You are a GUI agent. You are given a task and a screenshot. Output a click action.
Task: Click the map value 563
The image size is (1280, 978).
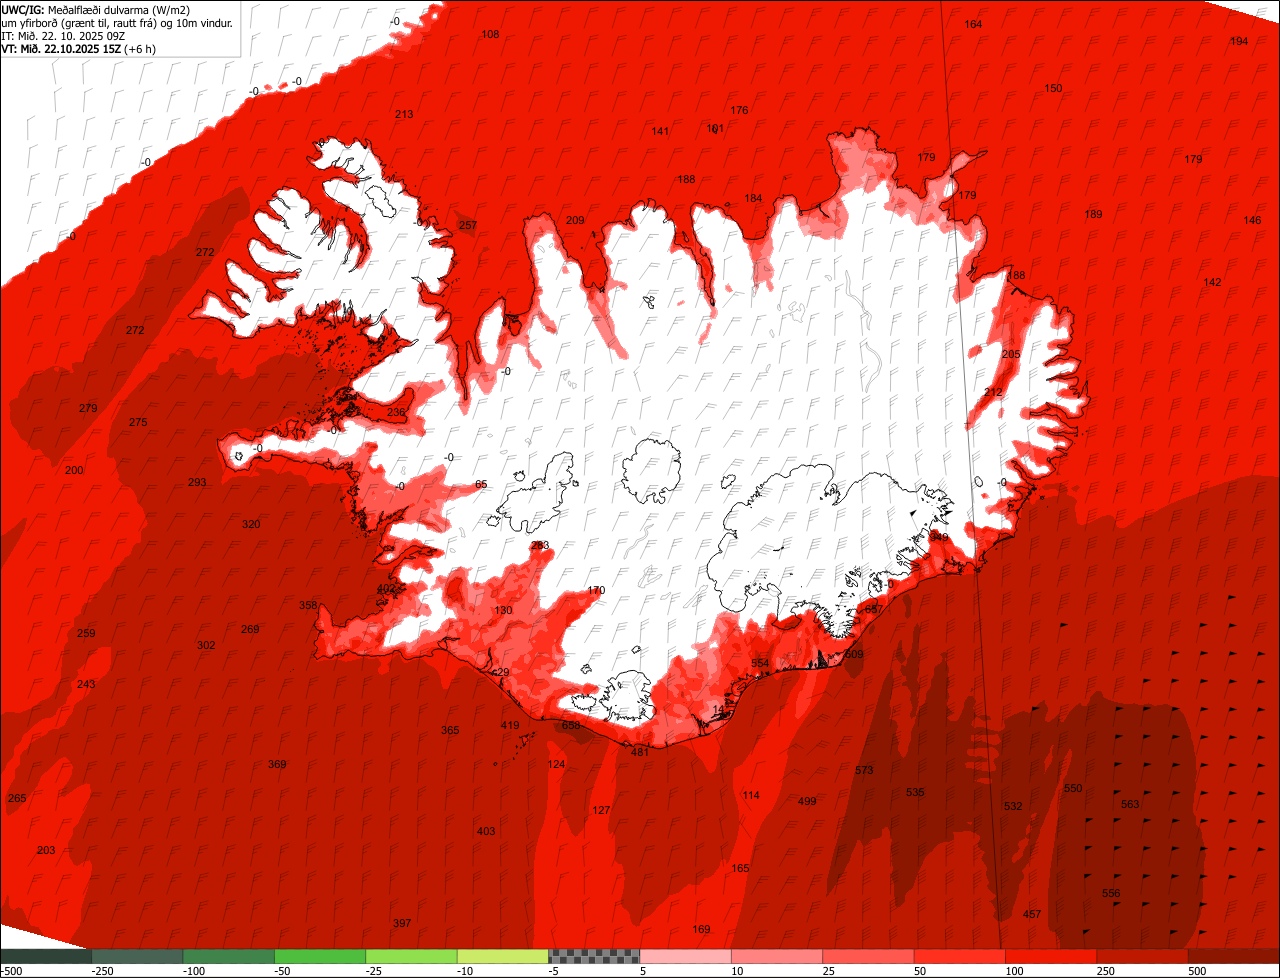(1130, 804)
